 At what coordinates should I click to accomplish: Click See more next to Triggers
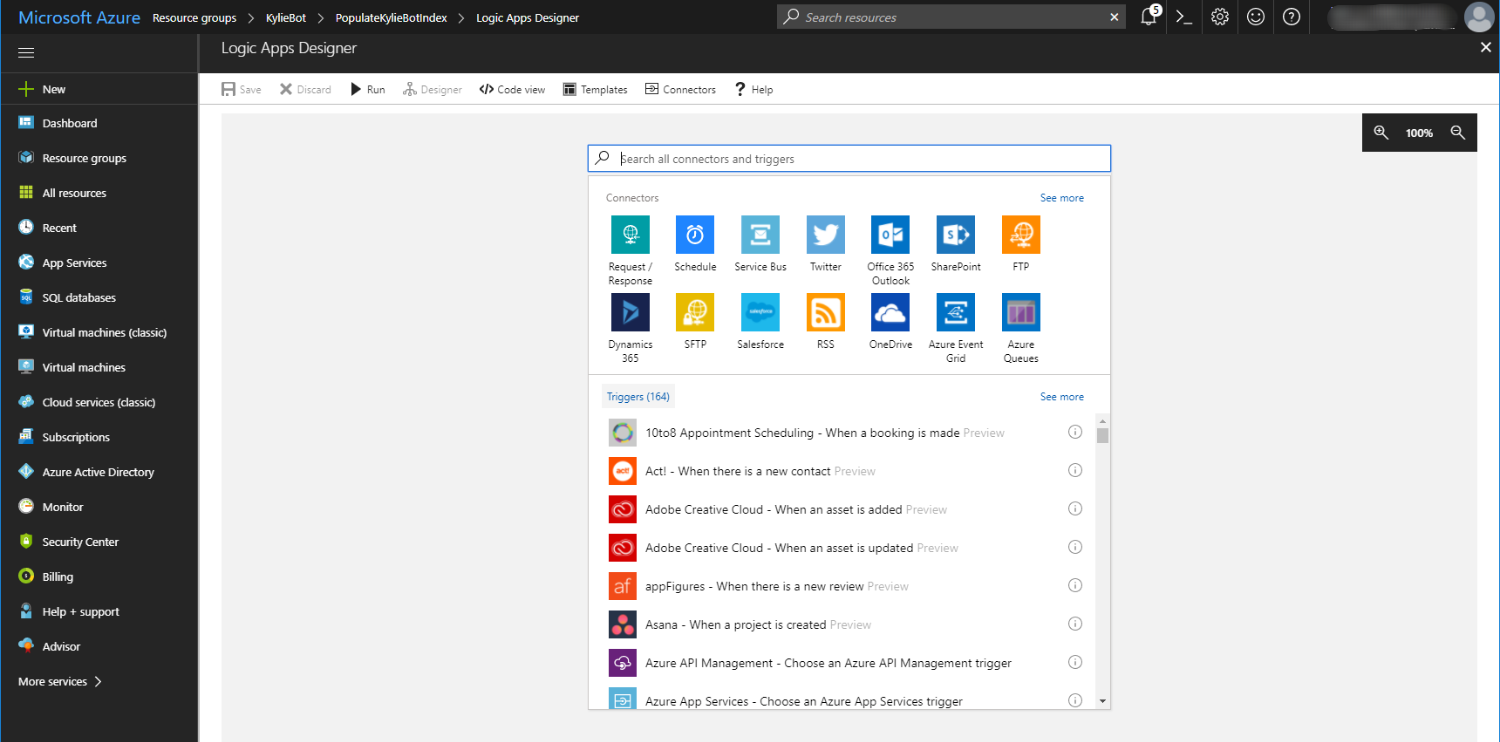pyautogui.click(x=1061, y=397)
